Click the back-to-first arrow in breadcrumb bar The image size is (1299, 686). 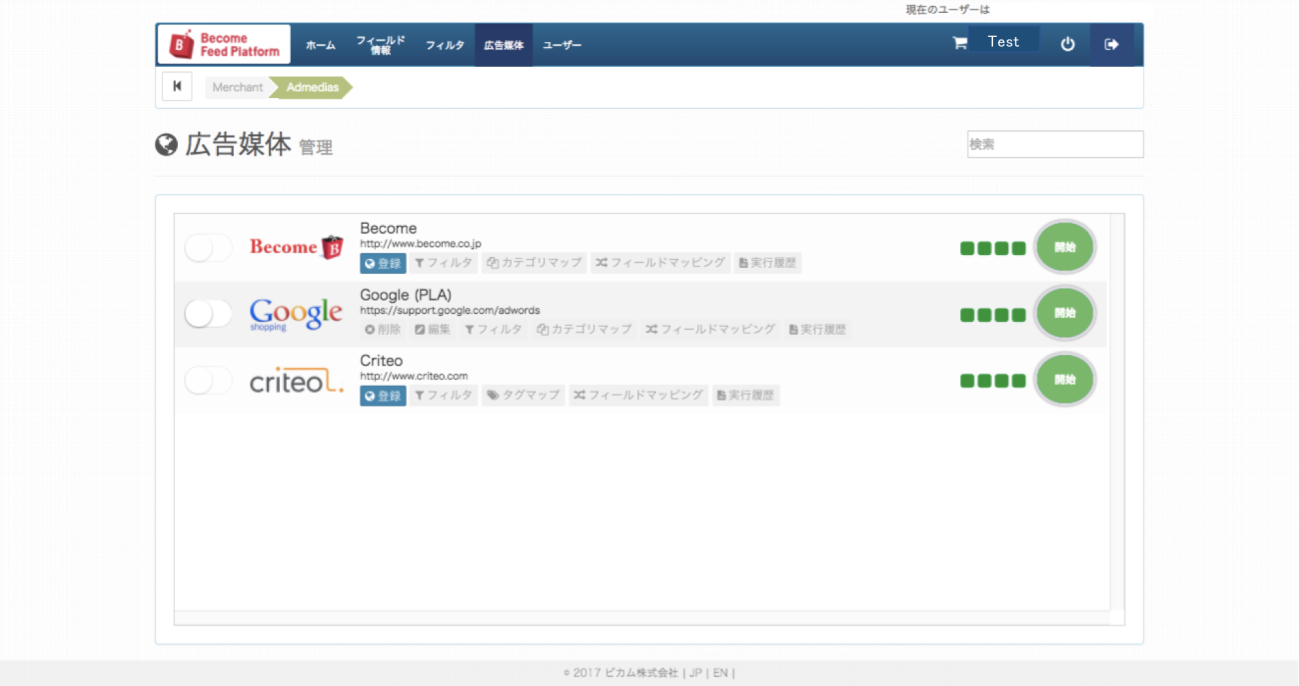pyautogui.click(x=177, y=87)
